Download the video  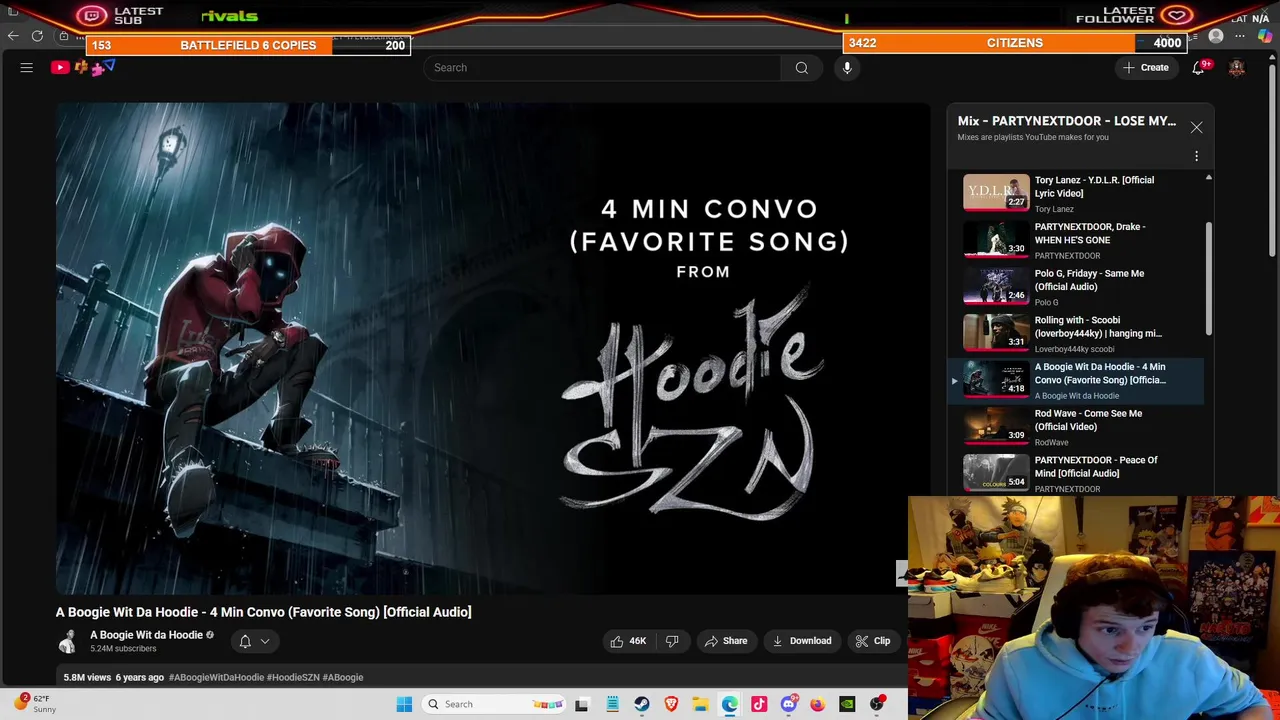[x=802, y=641]
